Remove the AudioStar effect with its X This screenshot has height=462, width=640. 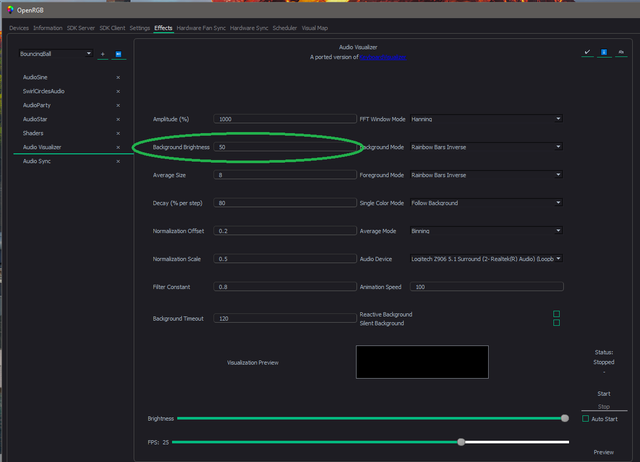118,120
